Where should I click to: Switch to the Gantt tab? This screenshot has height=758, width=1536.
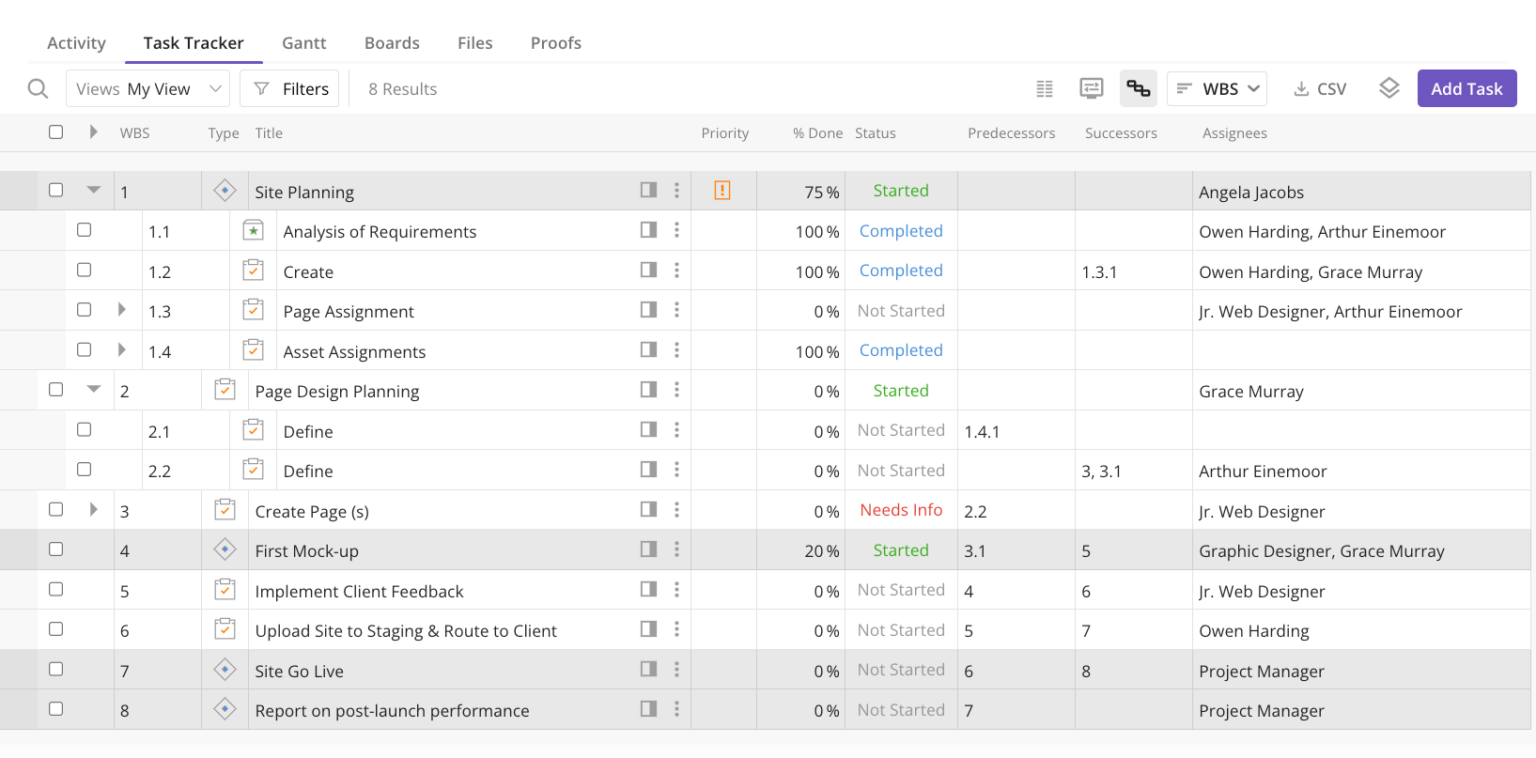(x=304, y=43)
